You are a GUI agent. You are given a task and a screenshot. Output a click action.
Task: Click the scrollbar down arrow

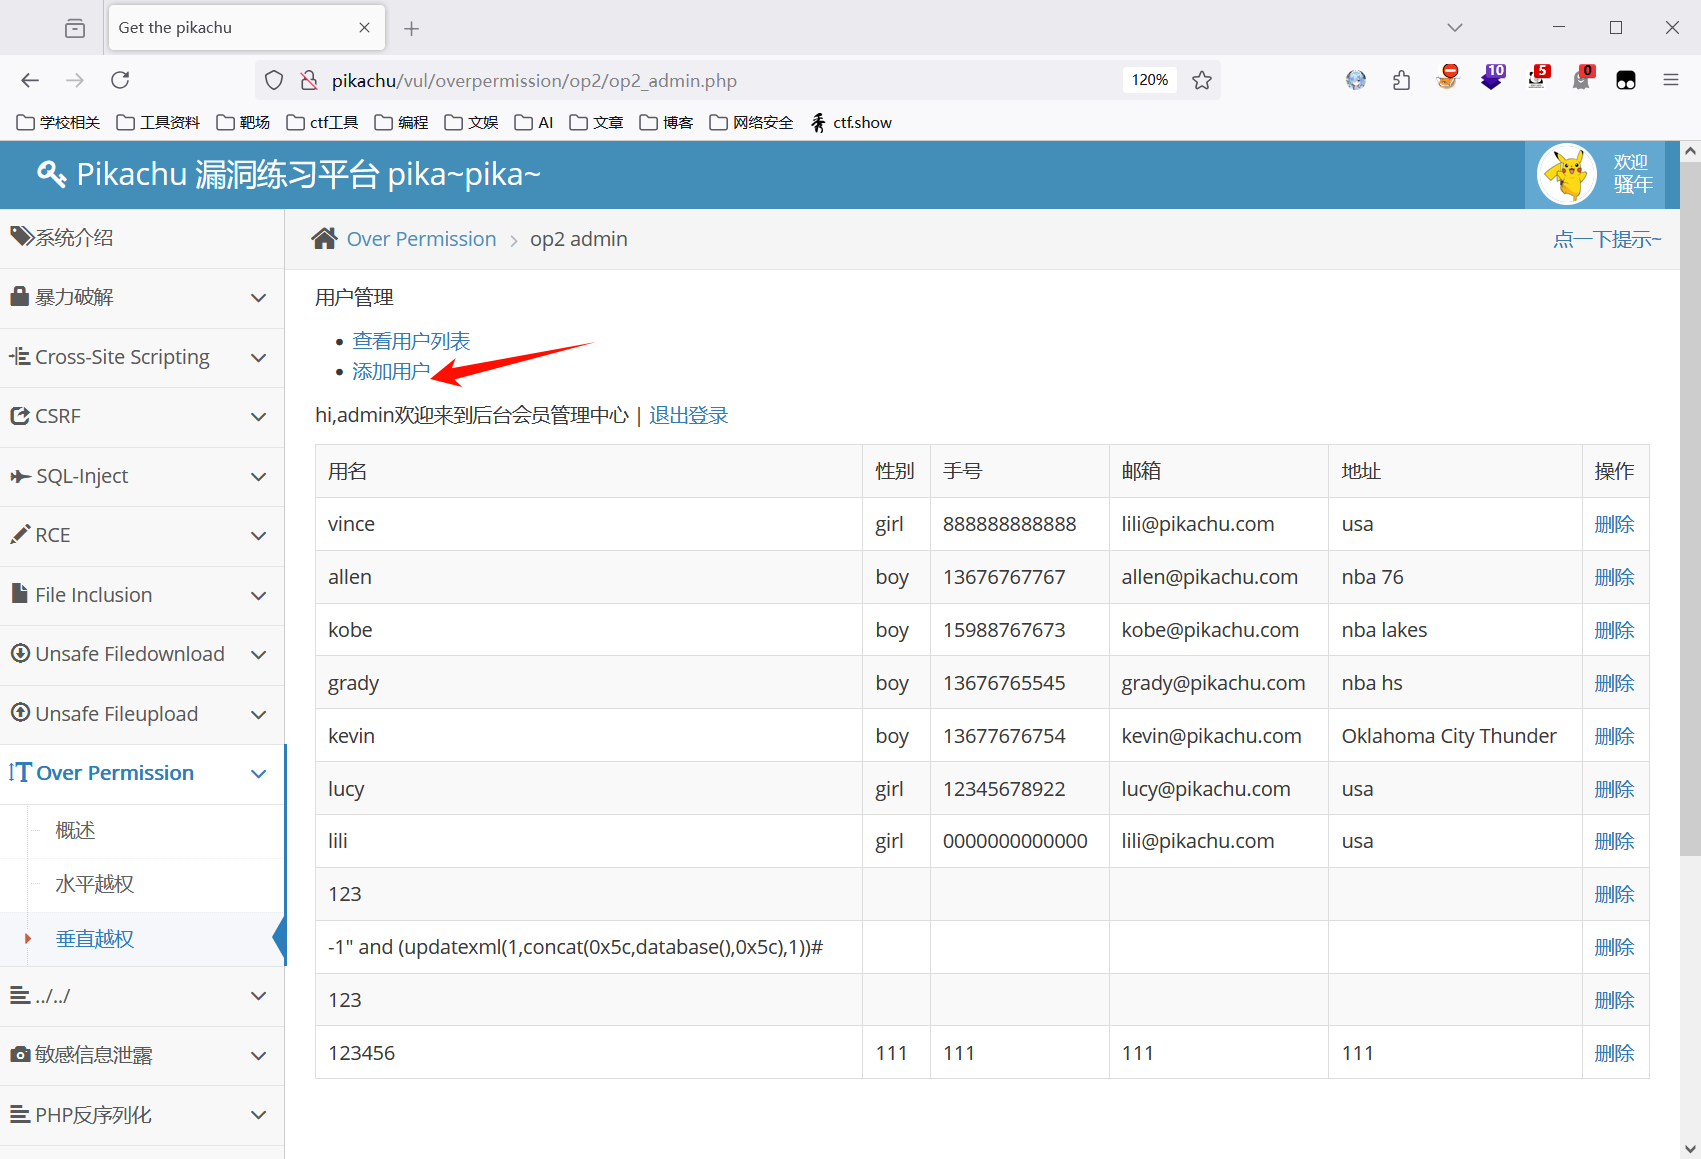click(1690, 1149)
